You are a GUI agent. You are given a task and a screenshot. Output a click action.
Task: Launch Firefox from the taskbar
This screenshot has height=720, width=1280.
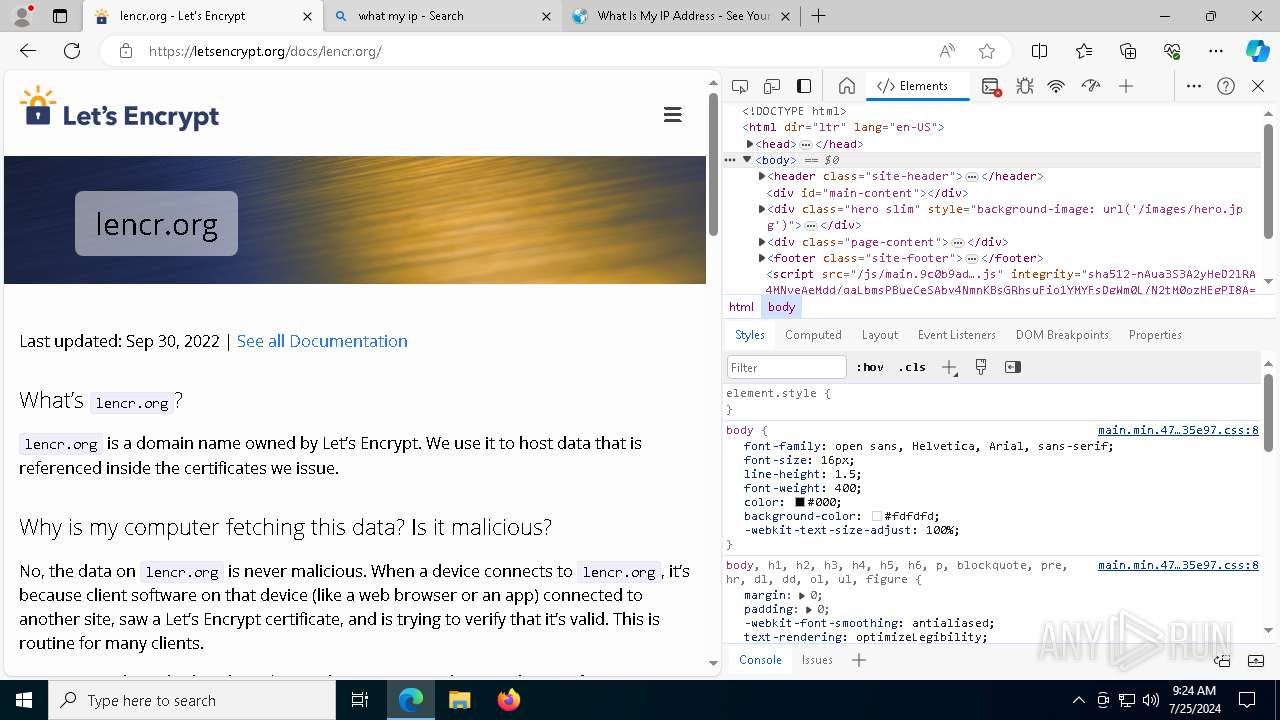pos(509,700)
